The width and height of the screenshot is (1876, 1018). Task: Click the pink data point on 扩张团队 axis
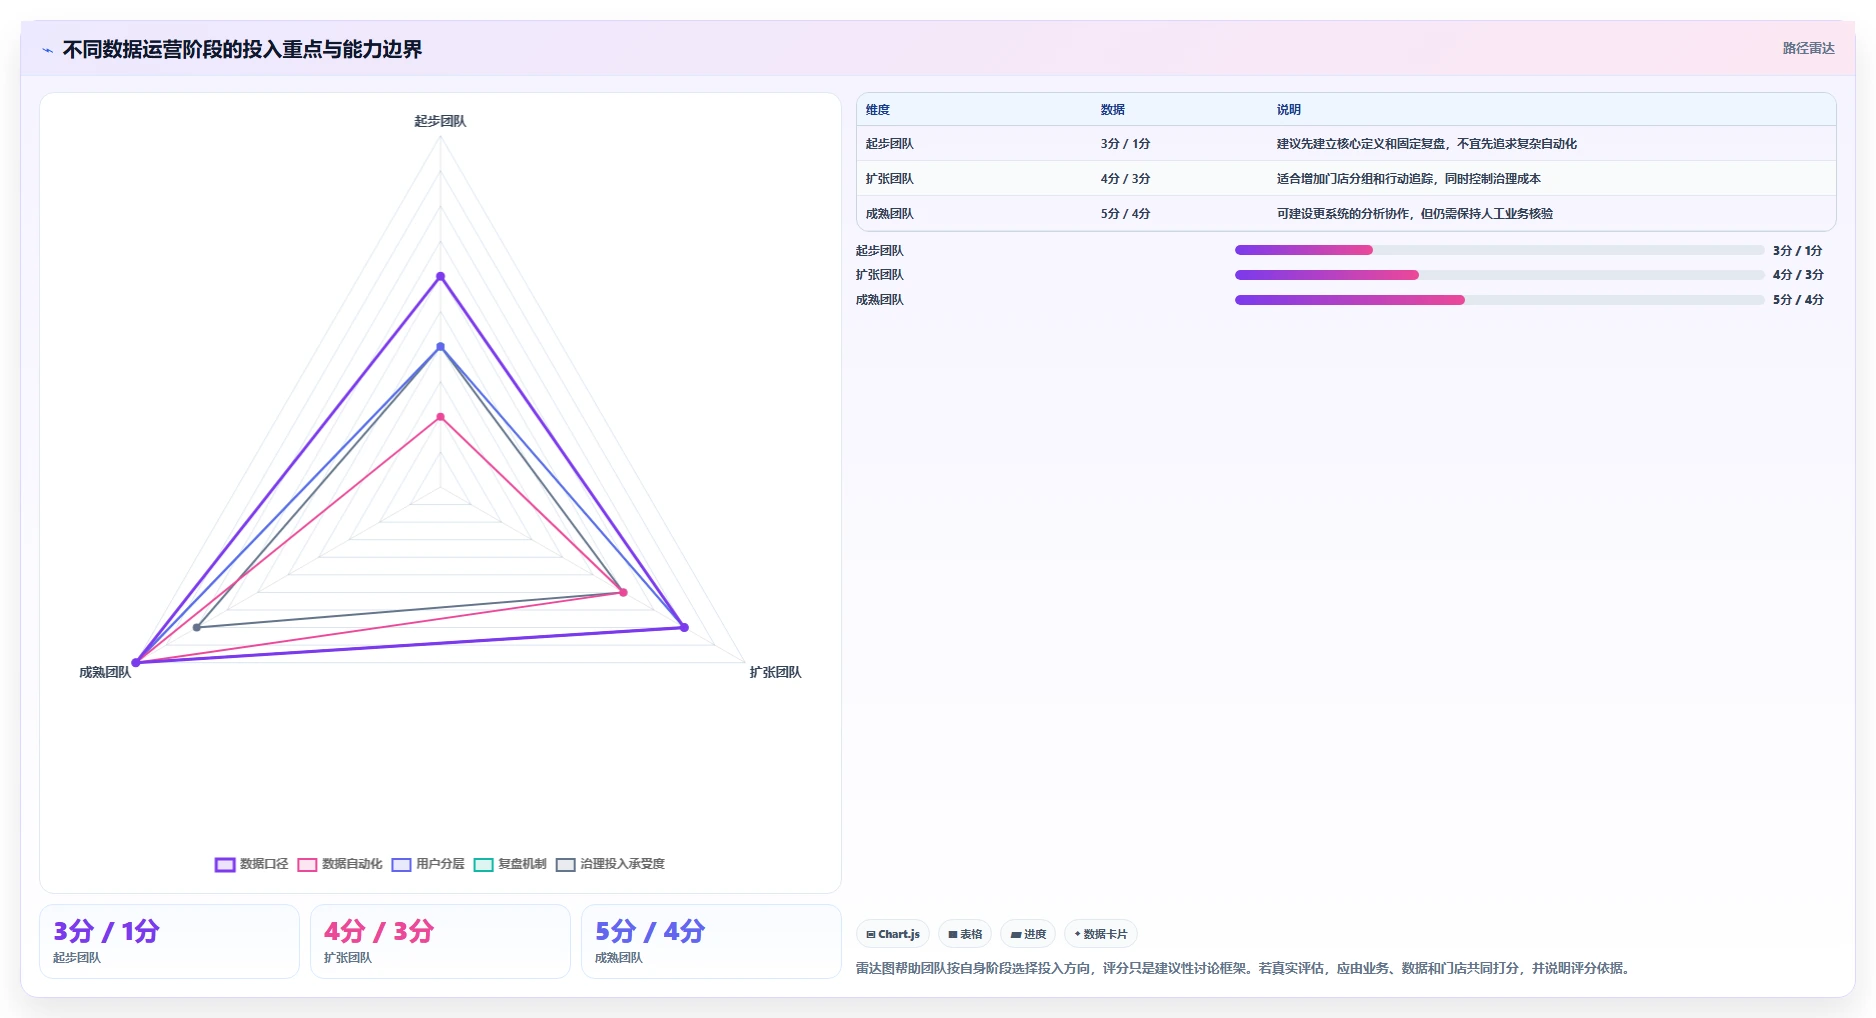click(x=623, y=592)
